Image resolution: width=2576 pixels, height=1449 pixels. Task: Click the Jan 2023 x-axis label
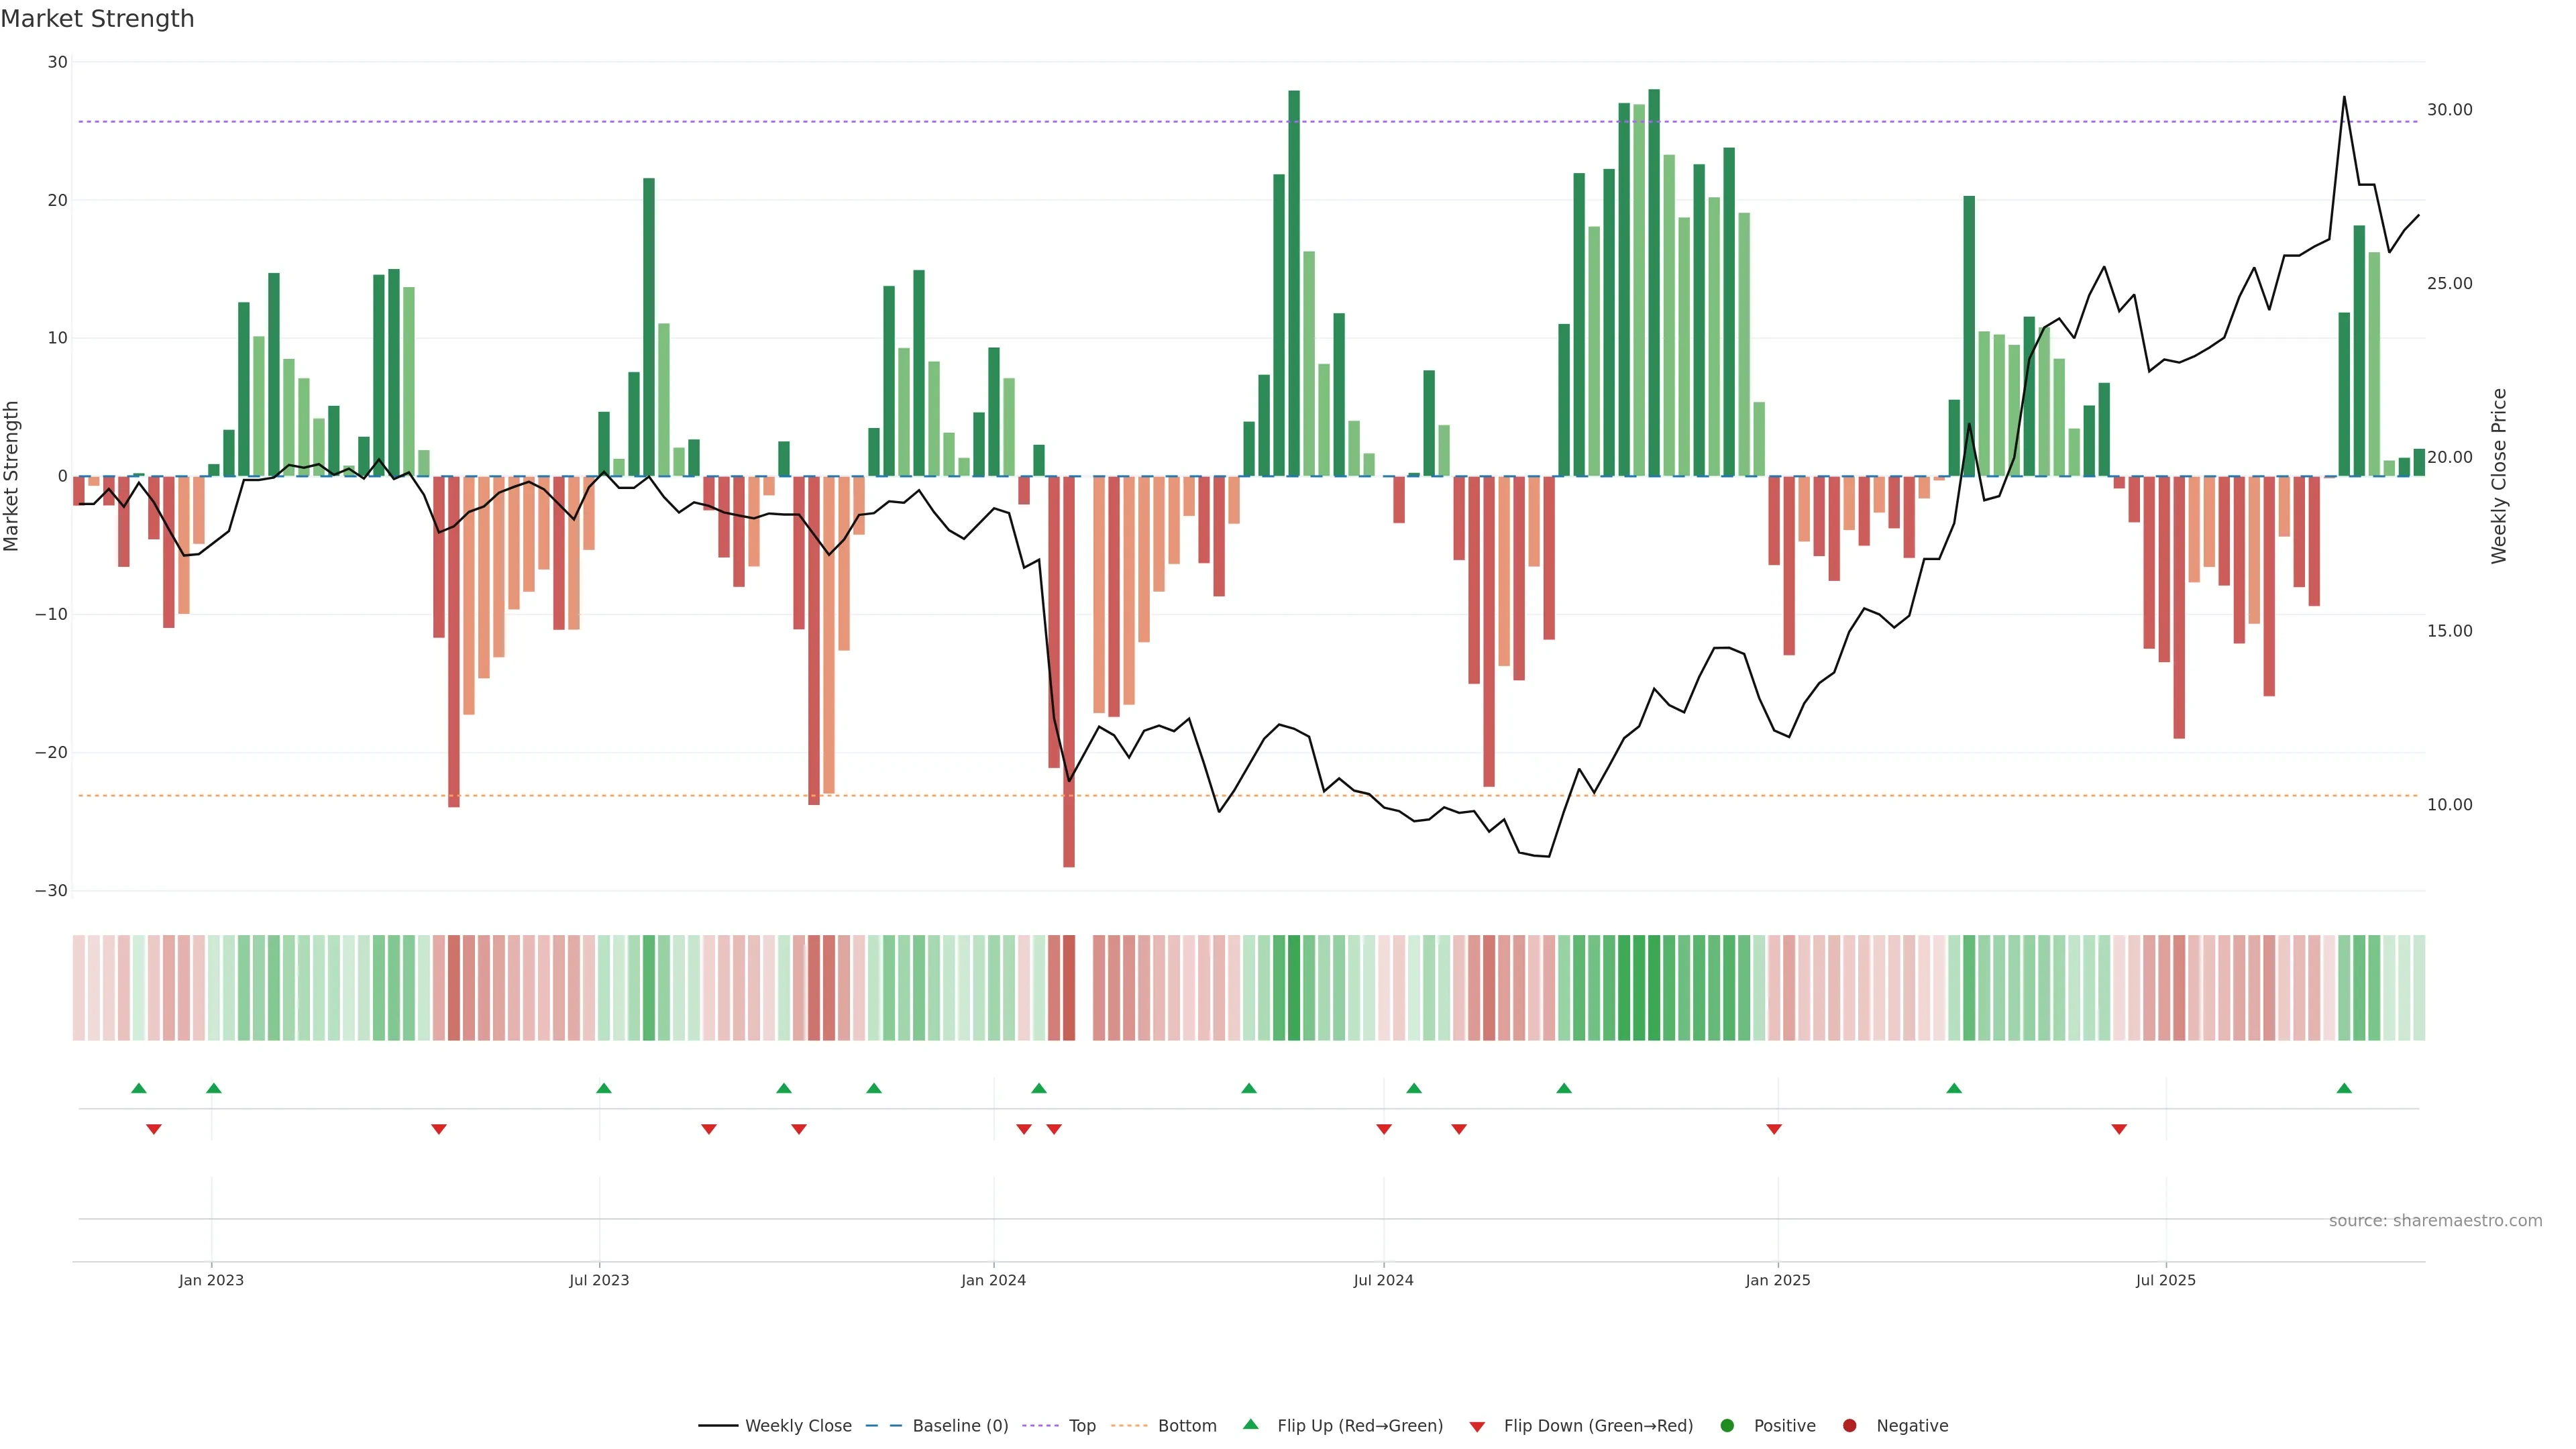pos(211,1280)
